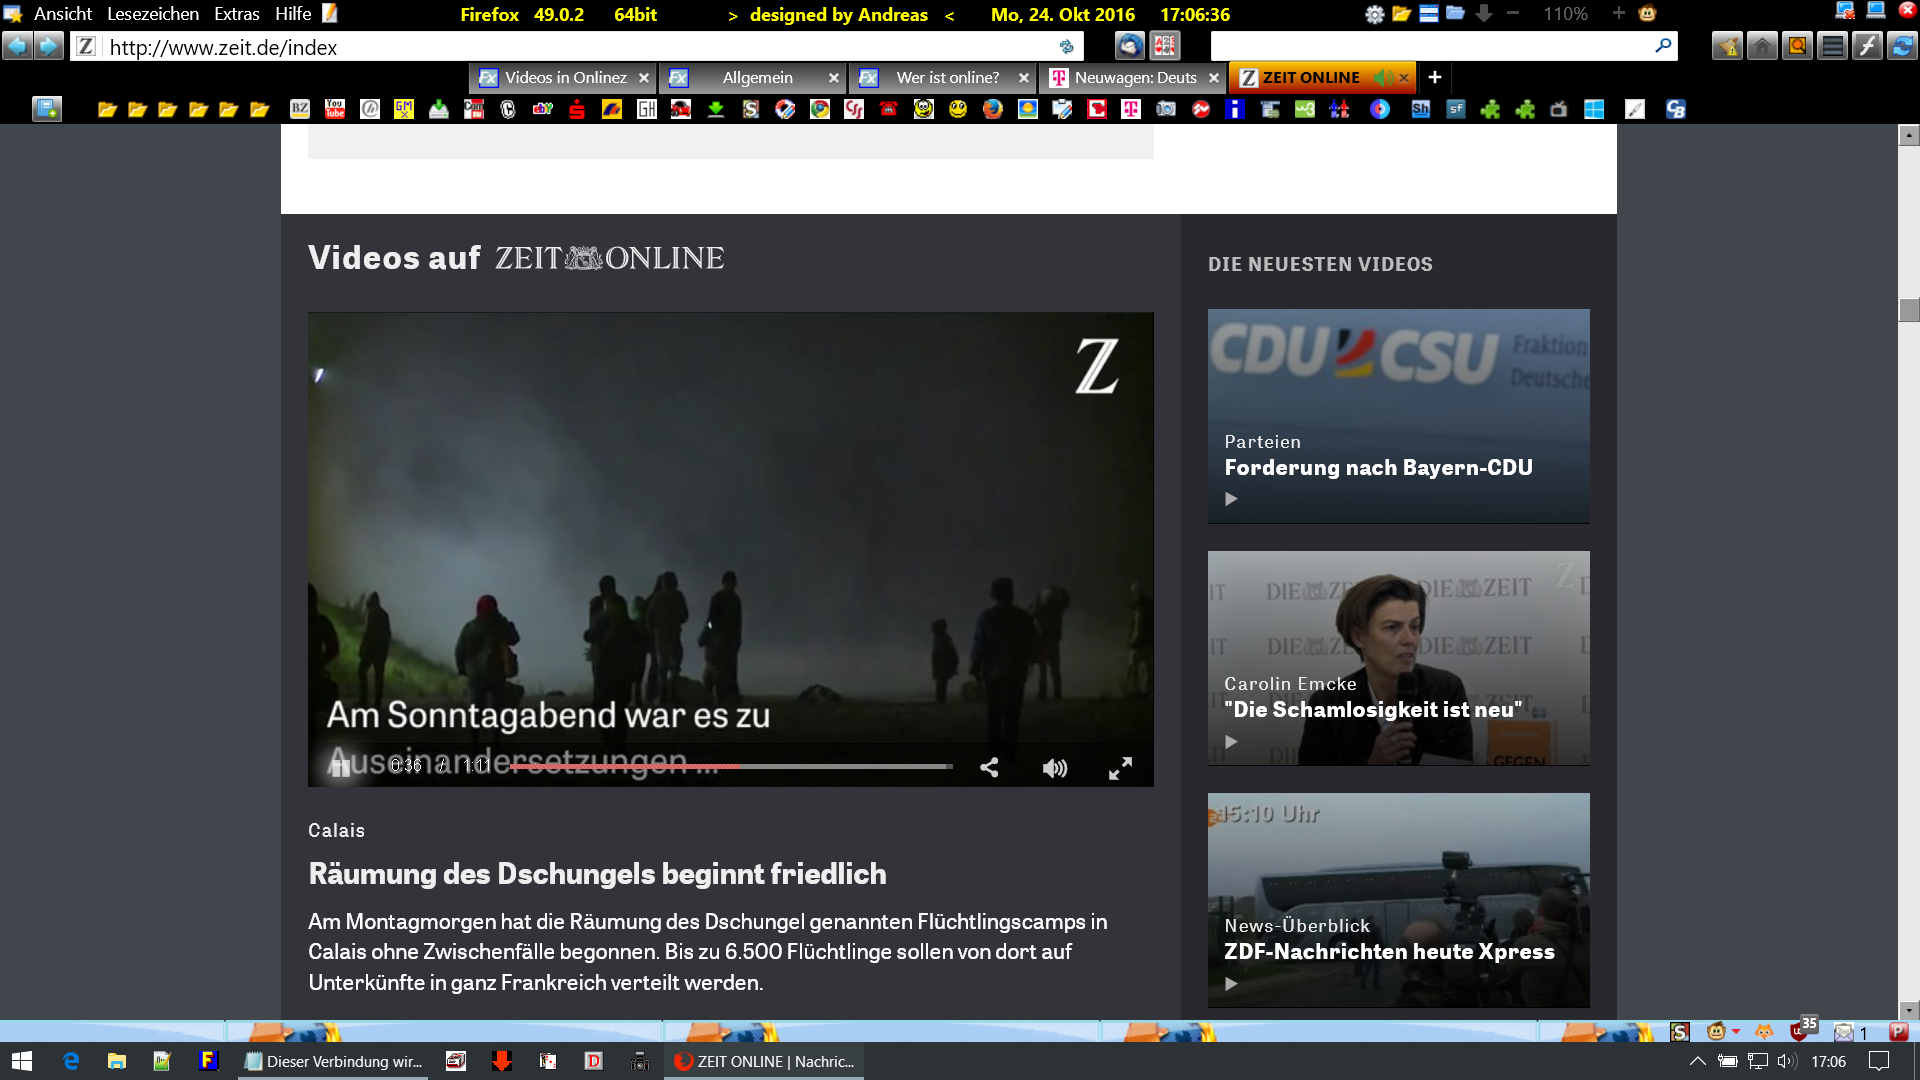
Task: Show hidden system tray icons chevron
Action: 1697,1061
